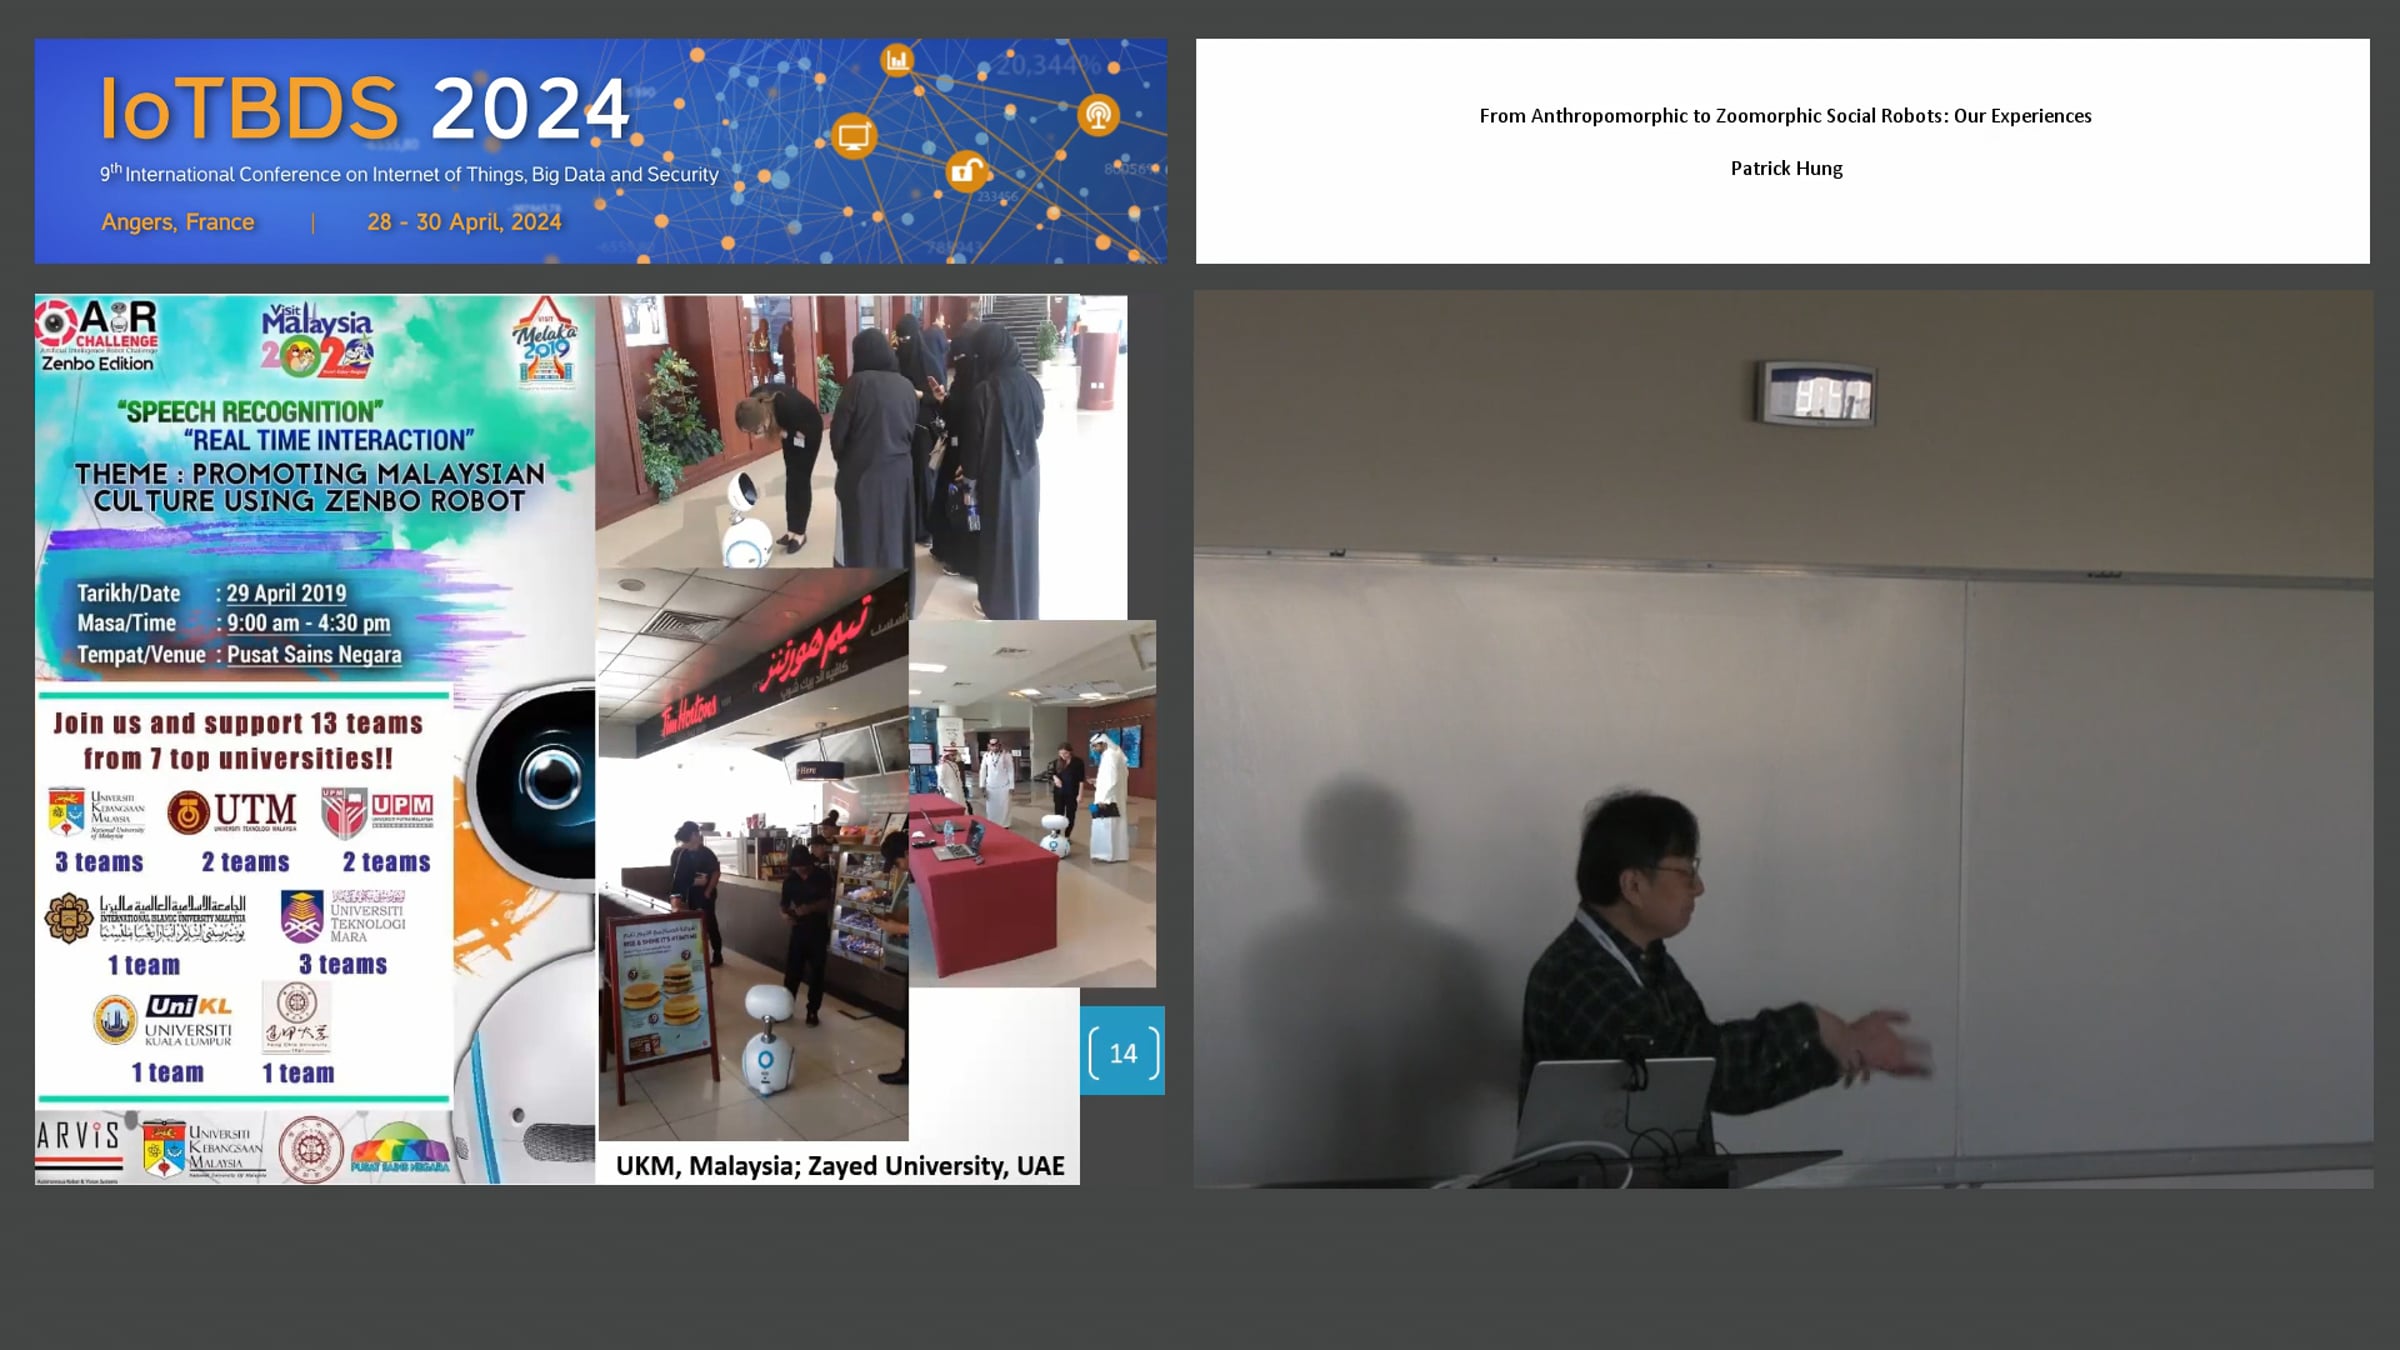
Task: Click the speaker name Patrick Hung
Action: [x=1786, y=169]
